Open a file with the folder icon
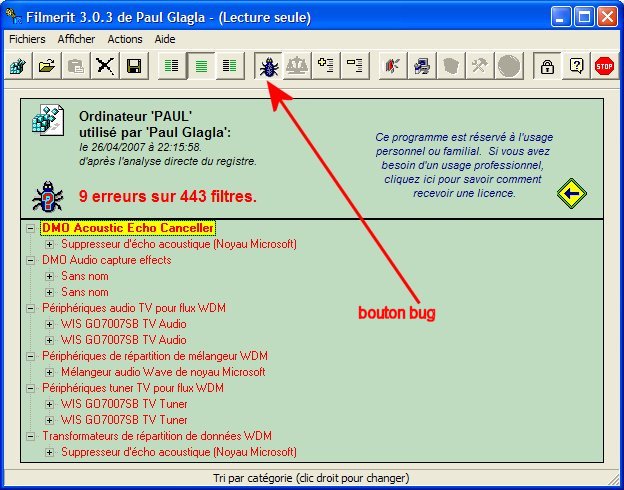Screen dimensions: 624x490 pyautogui.click(x=47, y=66)
